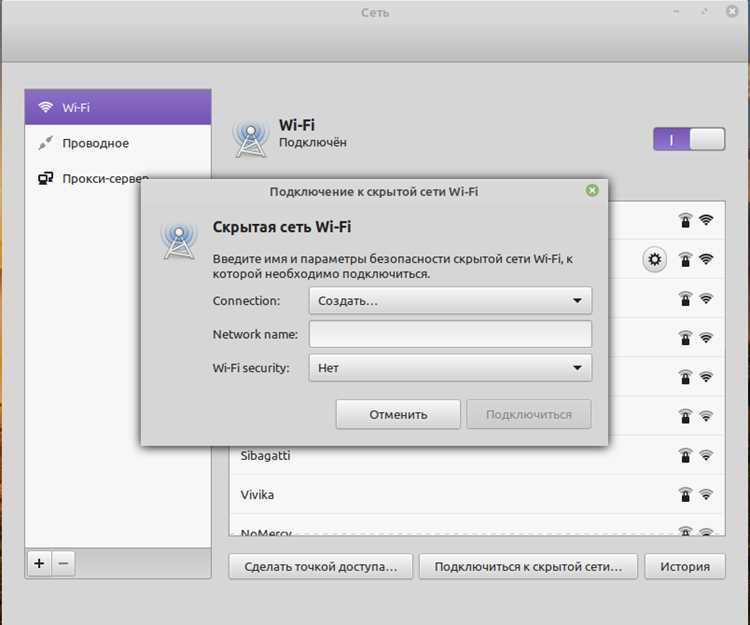The image size is (750, 625).
Task: Click the lock icon in Vivika row
Action: click(685, 494)
